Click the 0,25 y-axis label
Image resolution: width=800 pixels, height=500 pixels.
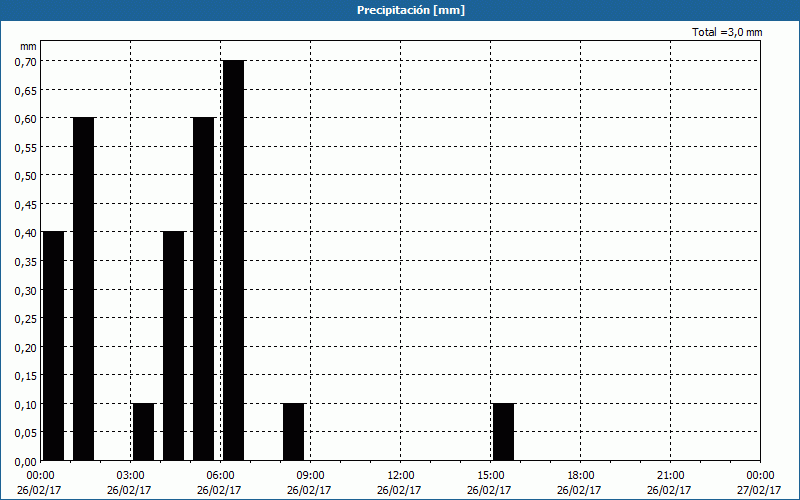pyautogui.click(x=26, y=318)
